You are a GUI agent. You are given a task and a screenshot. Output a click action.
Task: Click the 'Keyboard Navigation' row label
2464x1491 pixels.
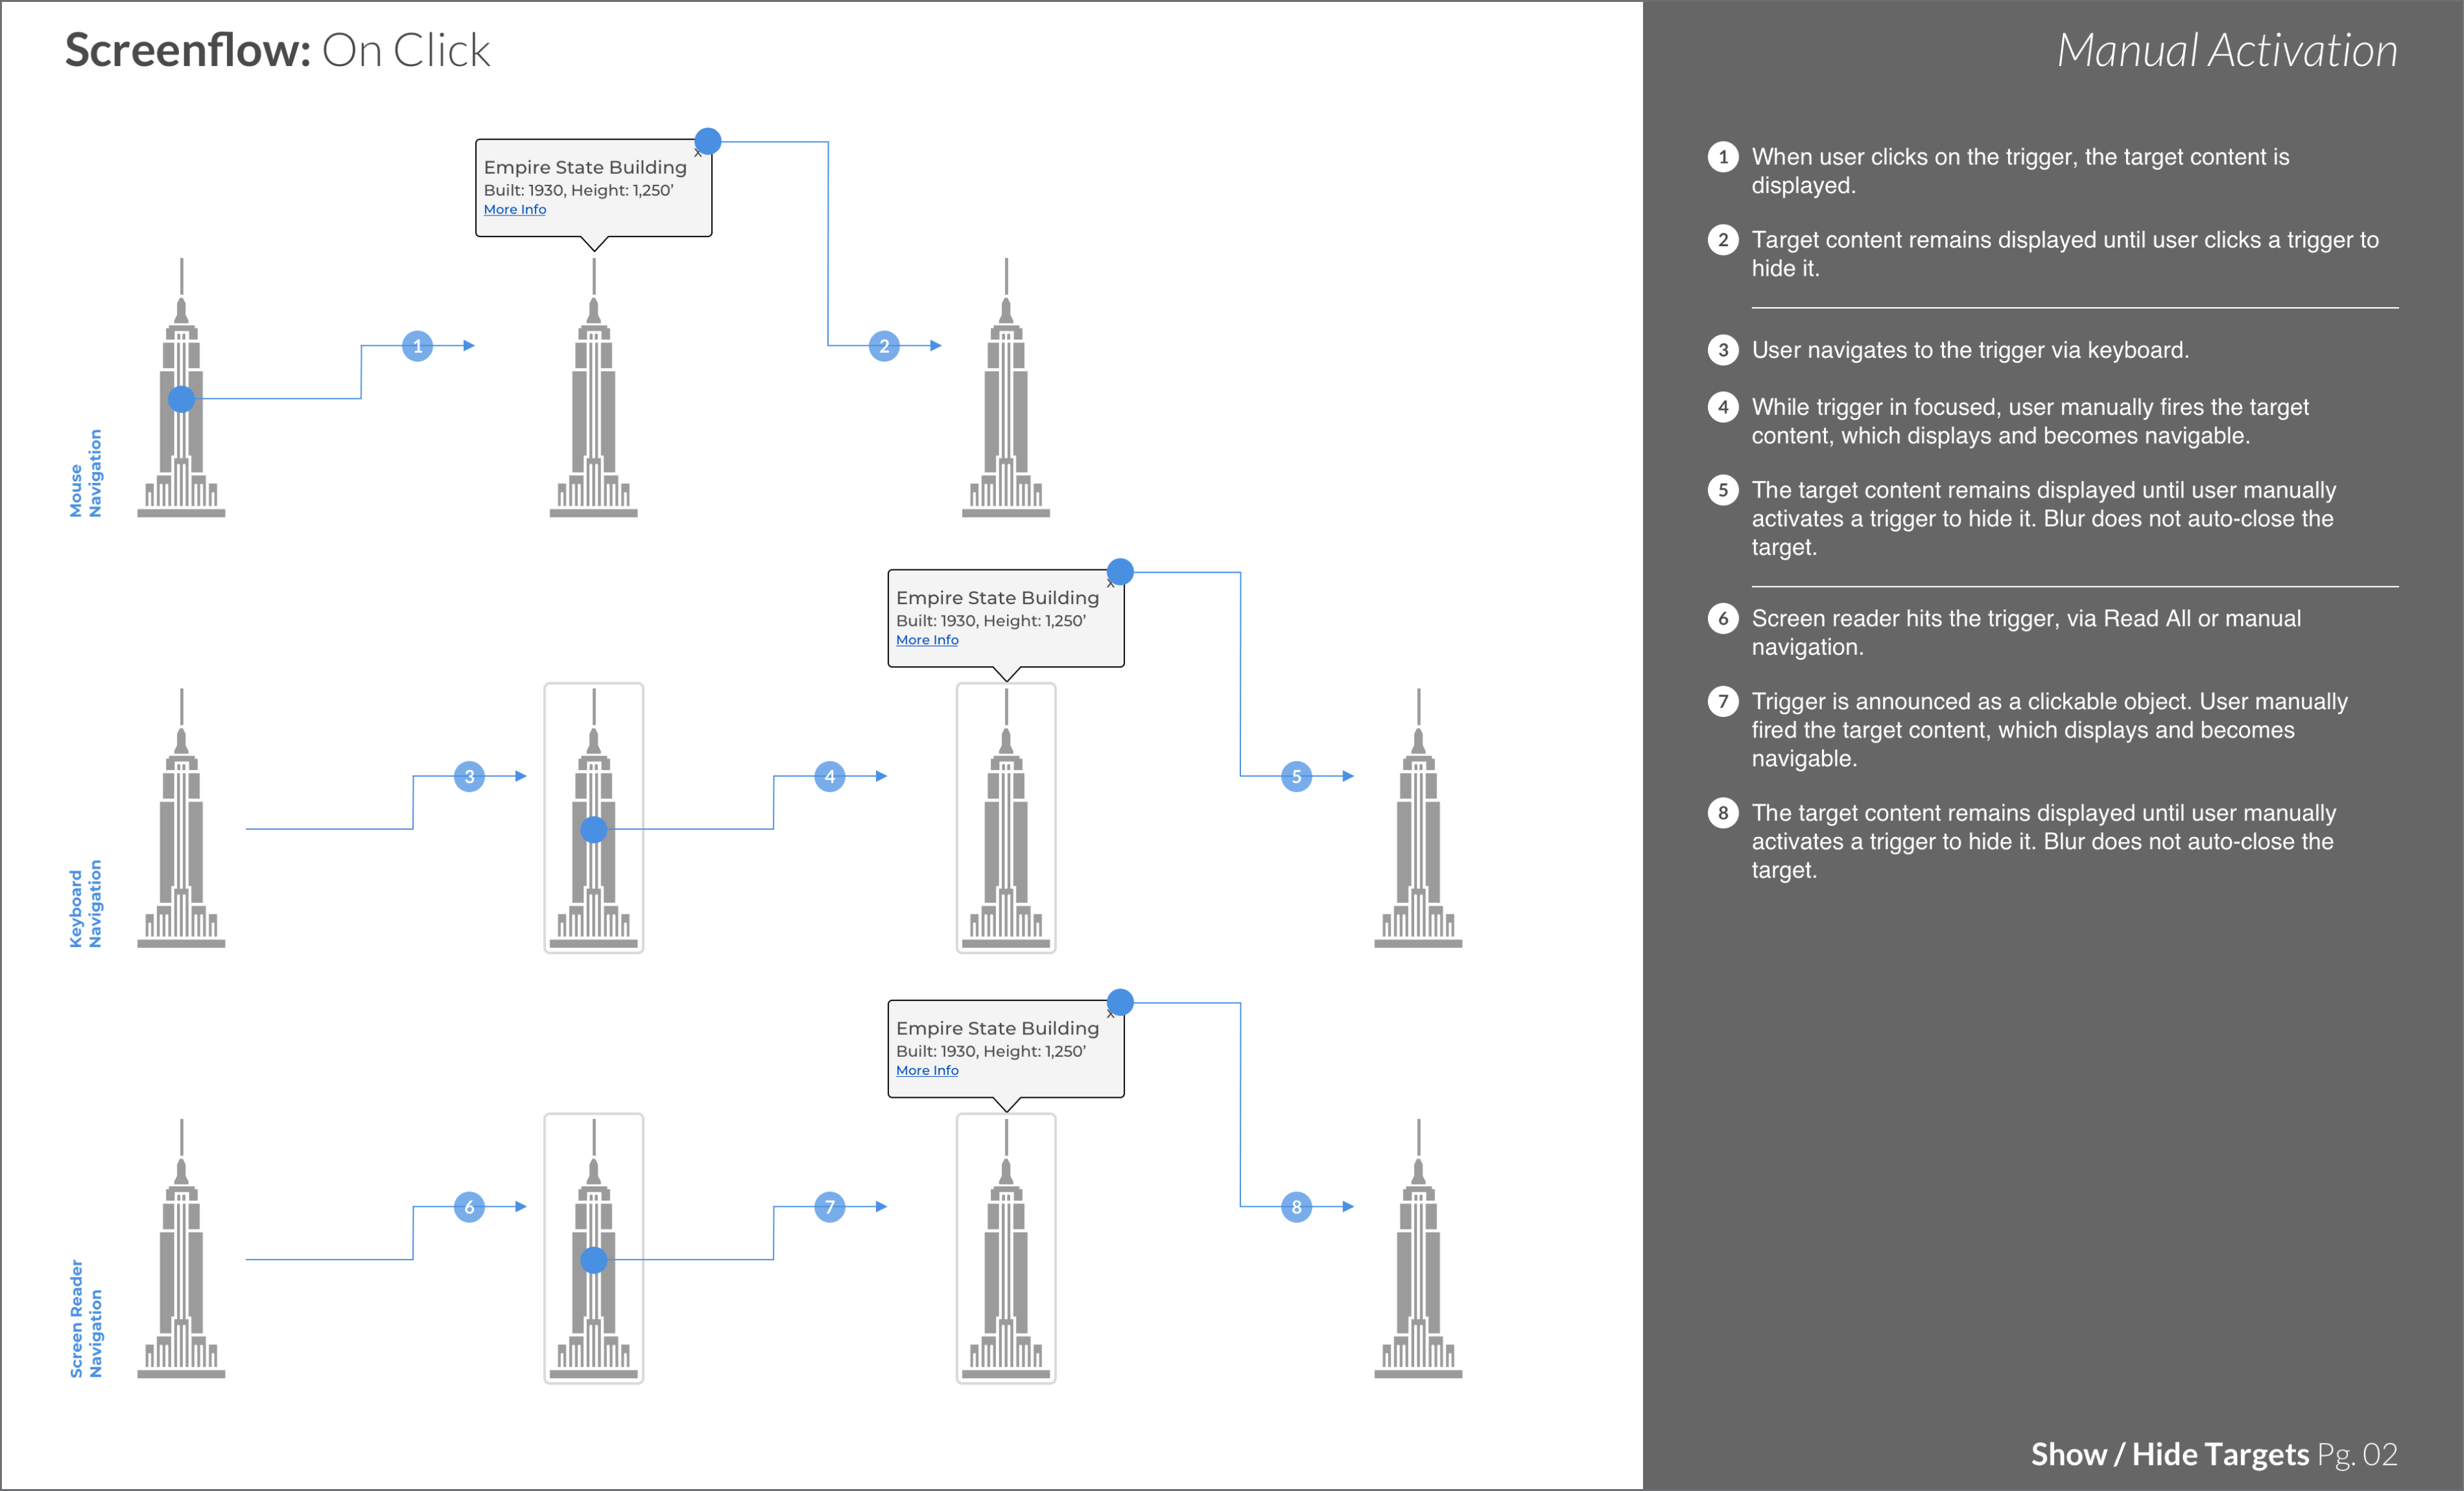(86, 904)
